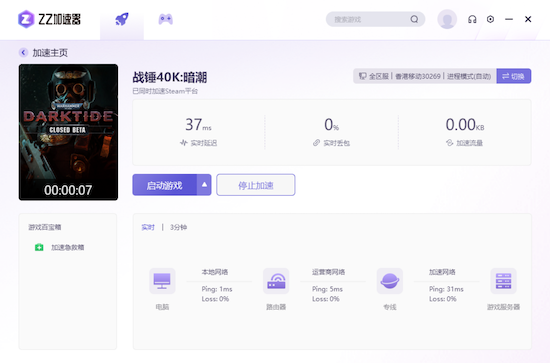
Task: Click the 进程模式(自动) mode label
Action: click(x=469, y=76)
